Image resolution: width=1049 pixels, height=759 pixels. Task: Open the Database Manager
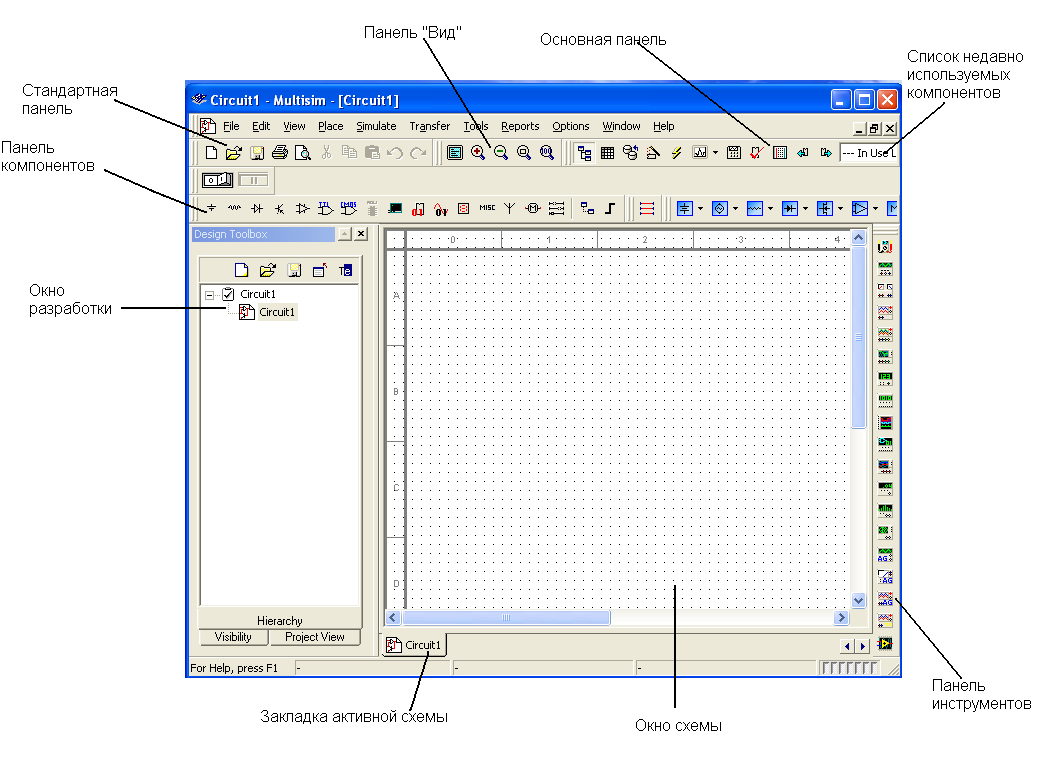pyautogui.click(x=630, y=152)
